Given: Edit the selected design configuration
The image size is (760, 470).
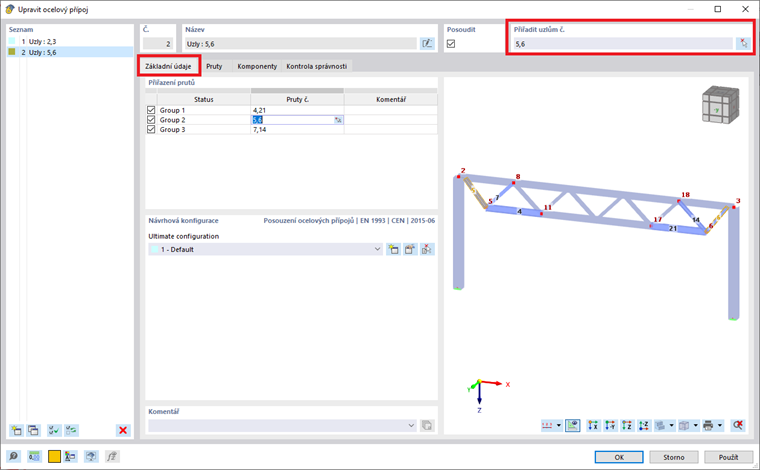Looking at the screenshot, I should 410,250.
